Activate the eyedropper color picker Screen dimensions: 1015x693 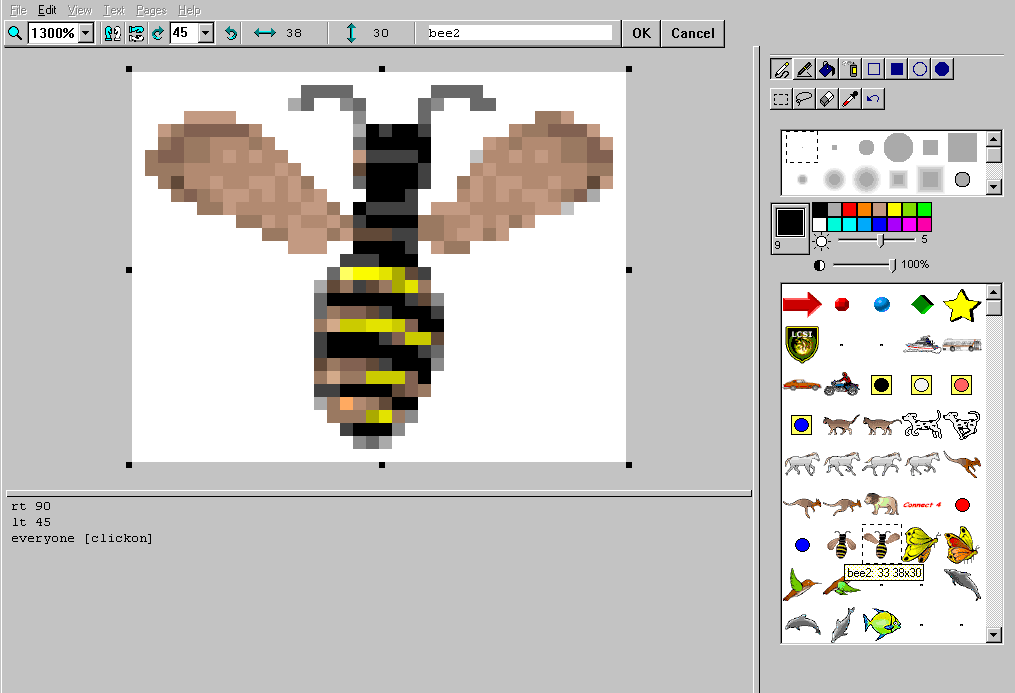click(x=850, y=98)
